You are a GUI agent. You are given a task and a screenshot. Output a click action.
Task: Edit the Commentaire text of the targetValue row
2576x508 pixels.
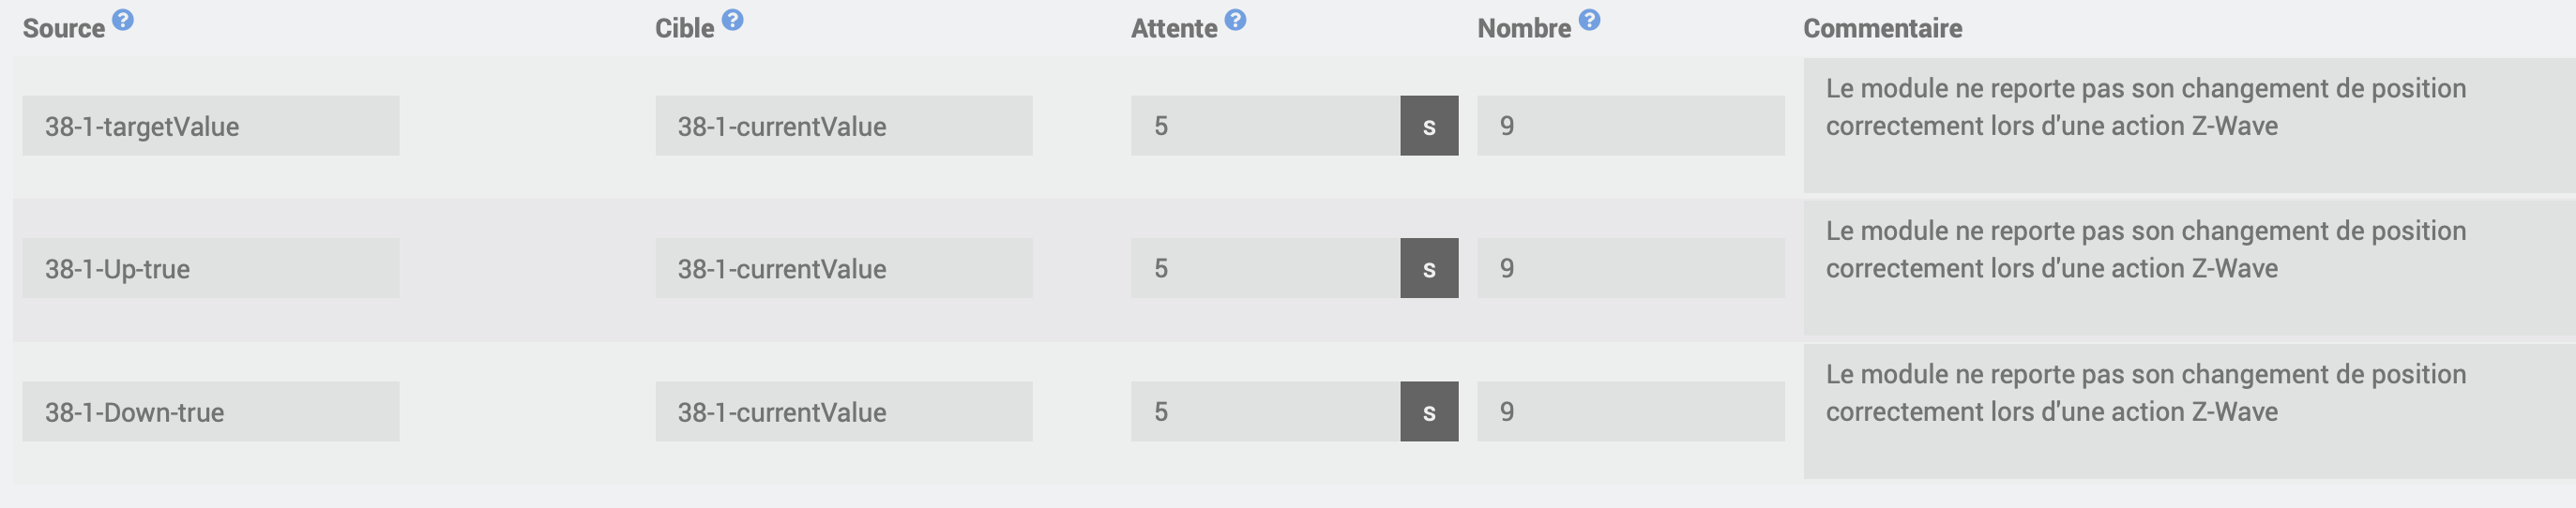2190,125
